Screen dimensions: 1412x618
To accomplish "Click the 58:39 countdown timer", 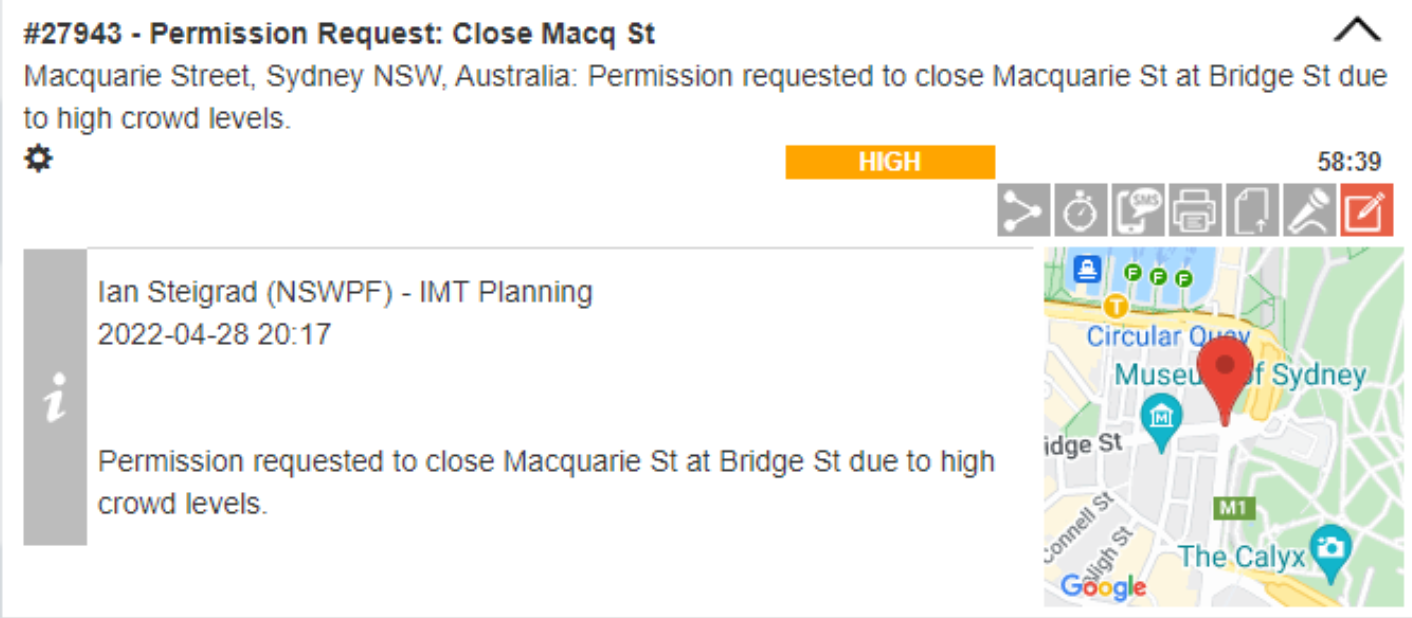I will click(1349, 162).
